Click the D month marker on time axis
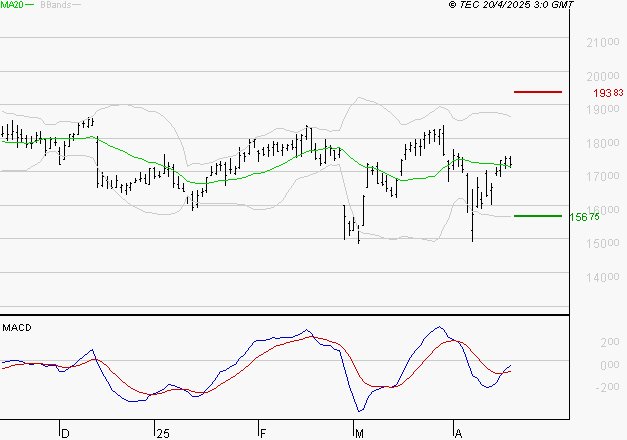Viewport: 627px width, 440px height. click(x=65, y=434)
